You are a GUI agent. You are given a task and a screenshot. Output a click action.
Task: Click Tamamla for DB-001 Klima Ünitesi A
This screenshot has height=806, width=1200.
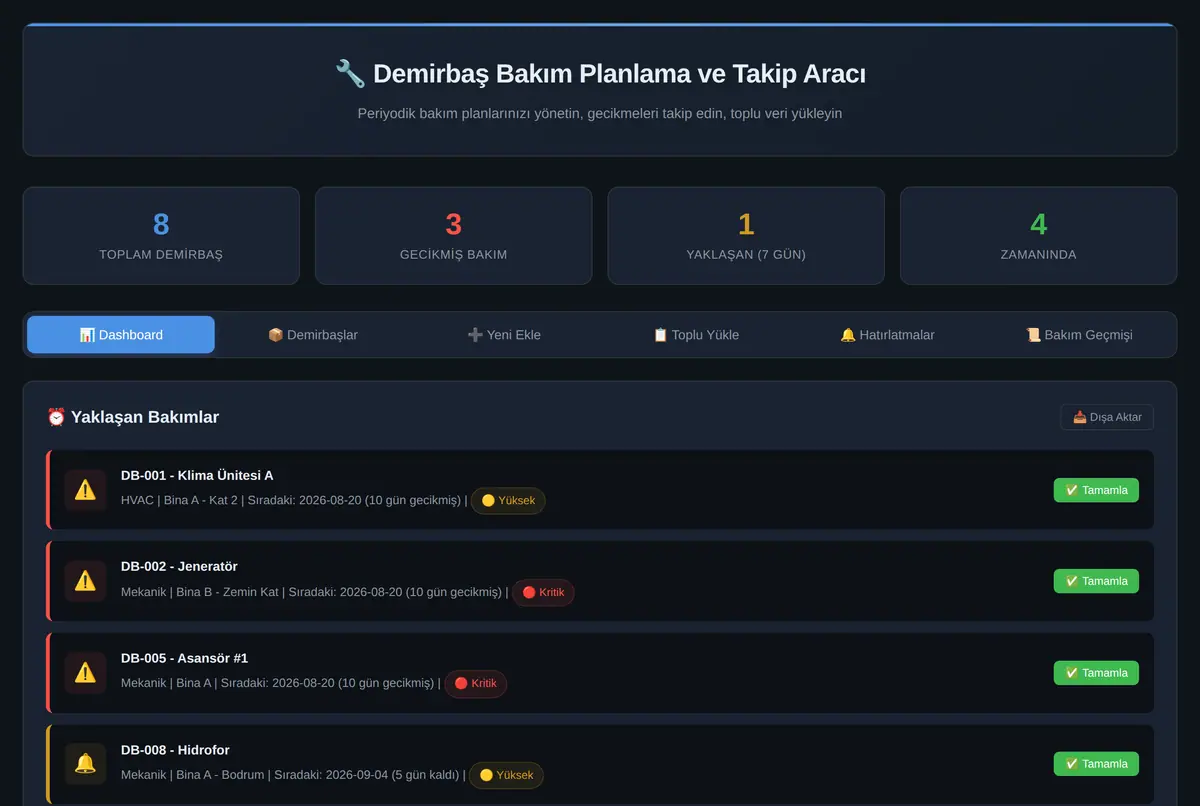(1096, 490)
